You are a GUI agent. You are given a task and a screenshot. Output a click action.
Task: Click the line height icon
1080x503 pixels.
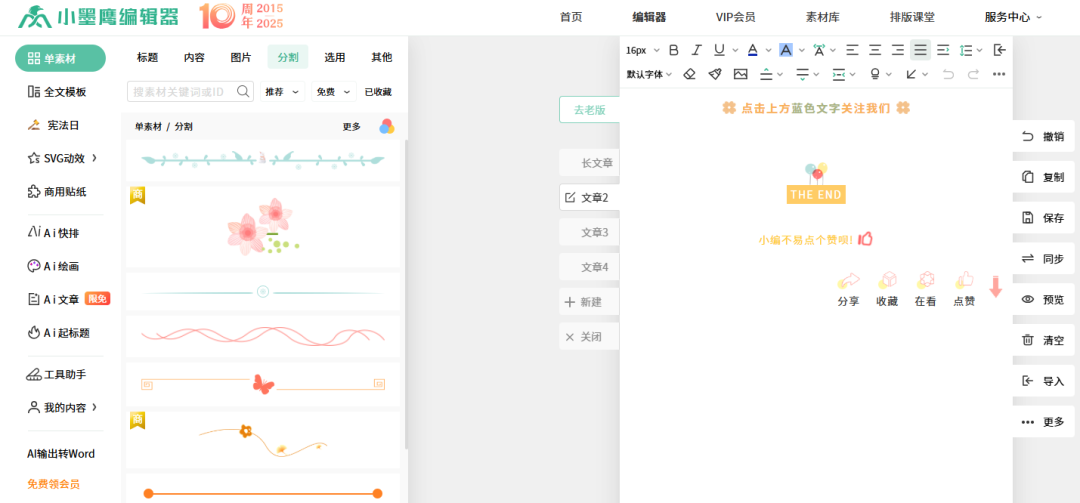(x=966, y=50)
